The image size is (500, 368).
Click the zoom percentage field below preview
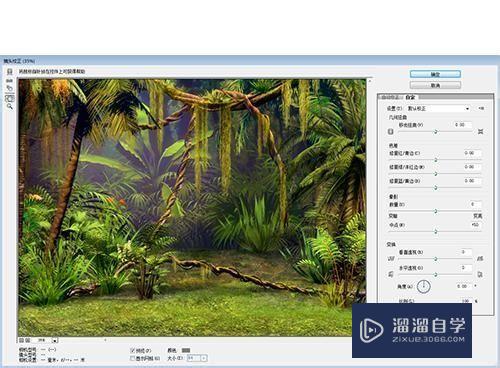[42, 340]
